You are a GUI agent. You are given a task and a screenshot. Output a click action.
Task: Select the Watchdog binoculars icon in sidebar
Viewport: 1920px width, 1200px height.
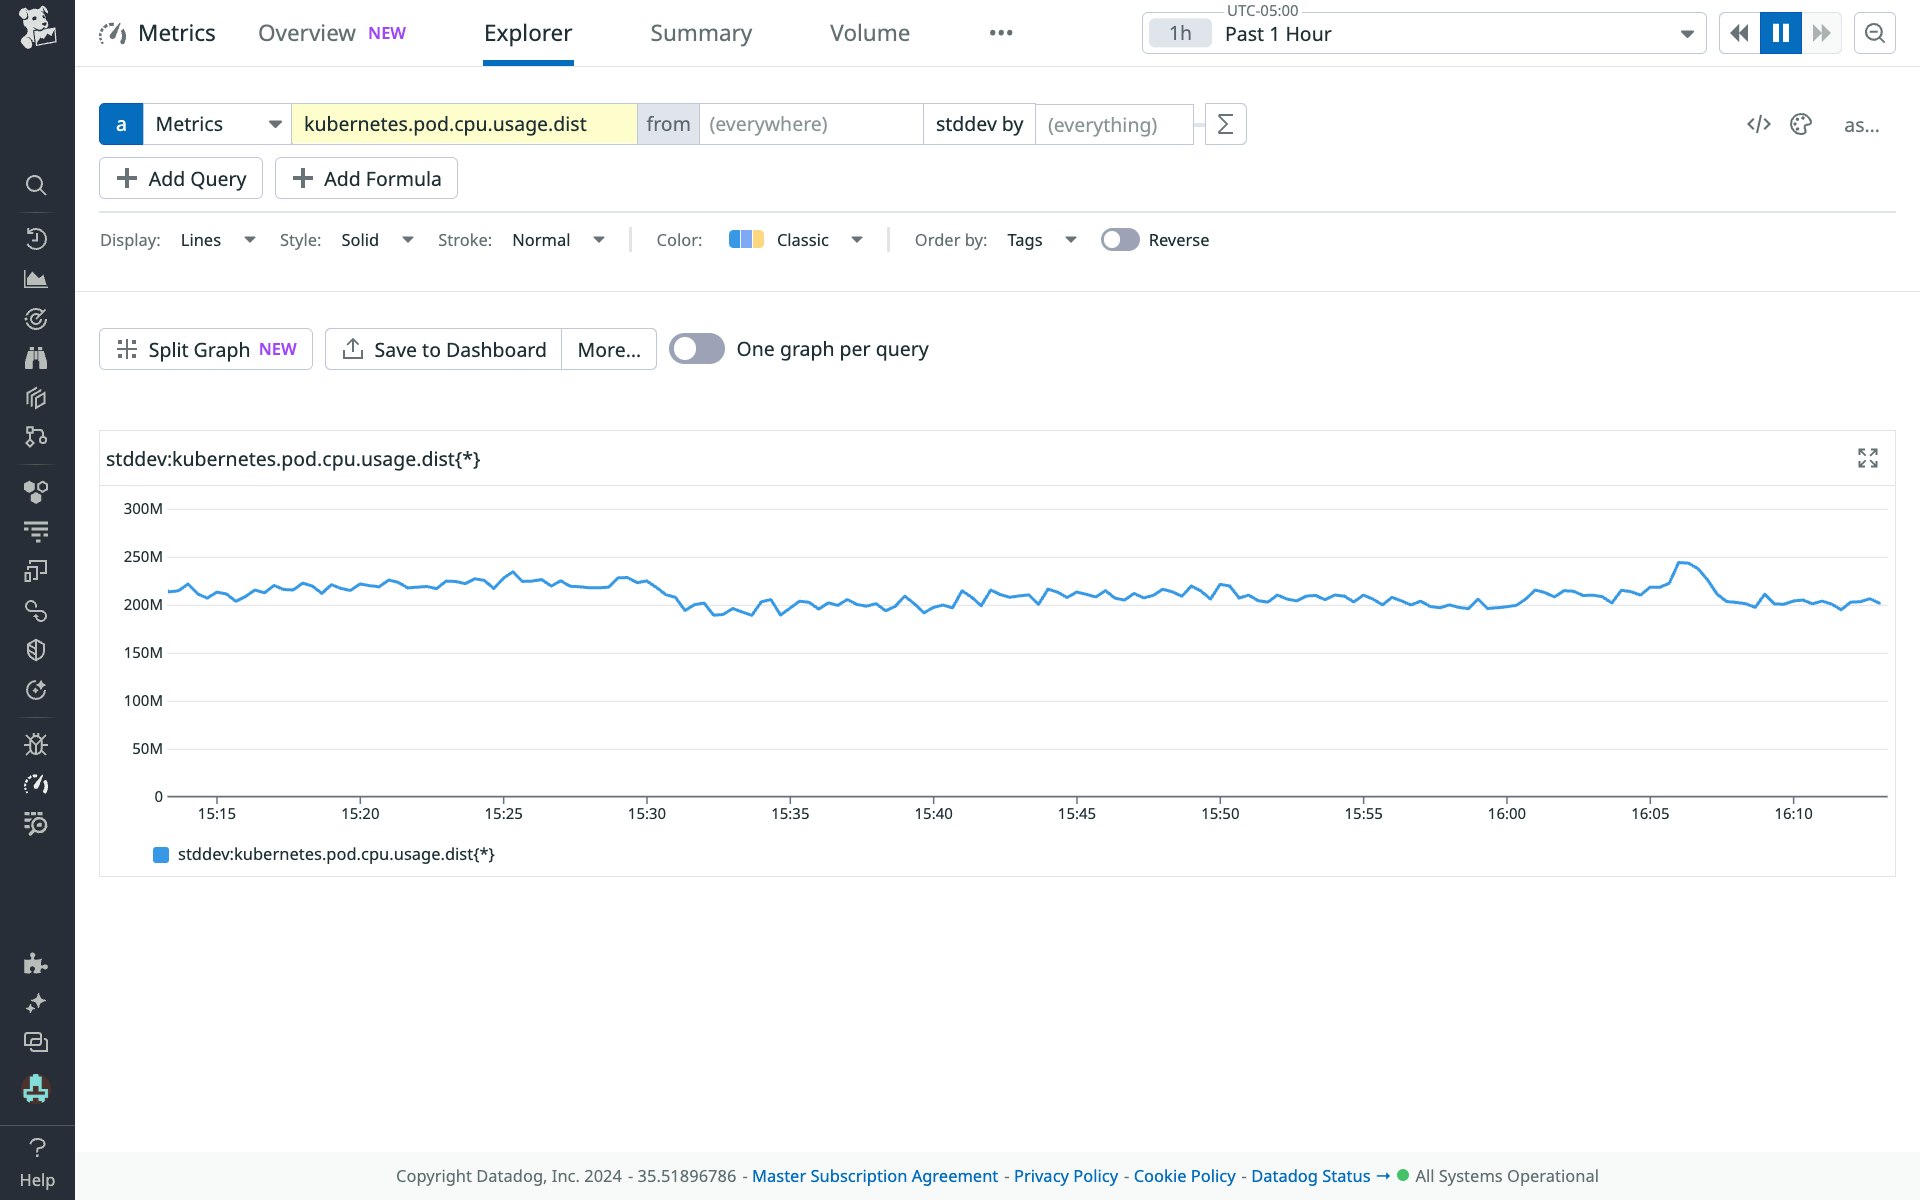(36, 358)
